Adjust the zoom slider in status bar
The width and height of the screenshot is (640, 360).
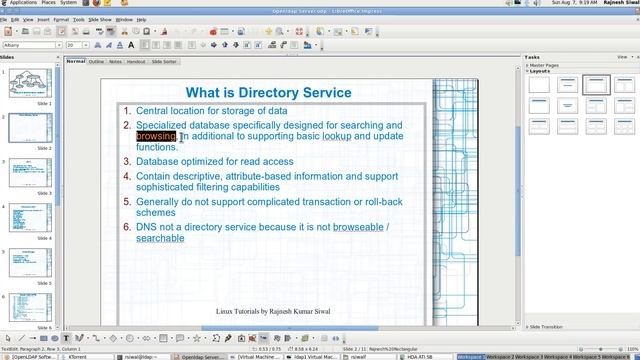[x=600, y=349]
